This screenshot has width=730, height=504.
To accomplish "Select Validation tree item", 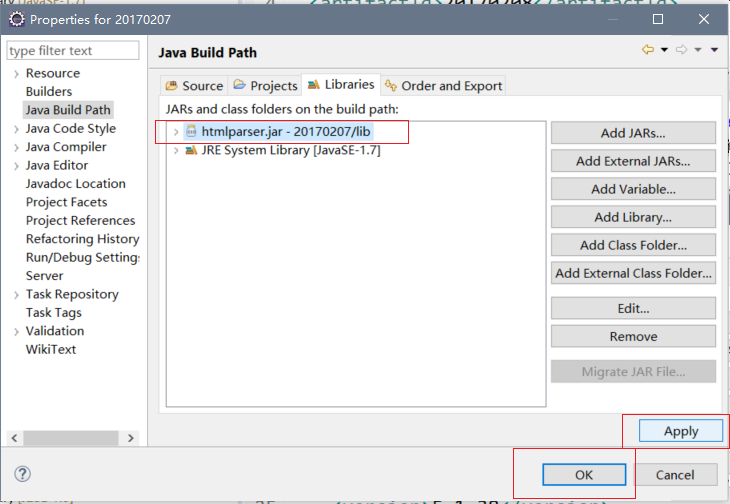I will point(55,331).
